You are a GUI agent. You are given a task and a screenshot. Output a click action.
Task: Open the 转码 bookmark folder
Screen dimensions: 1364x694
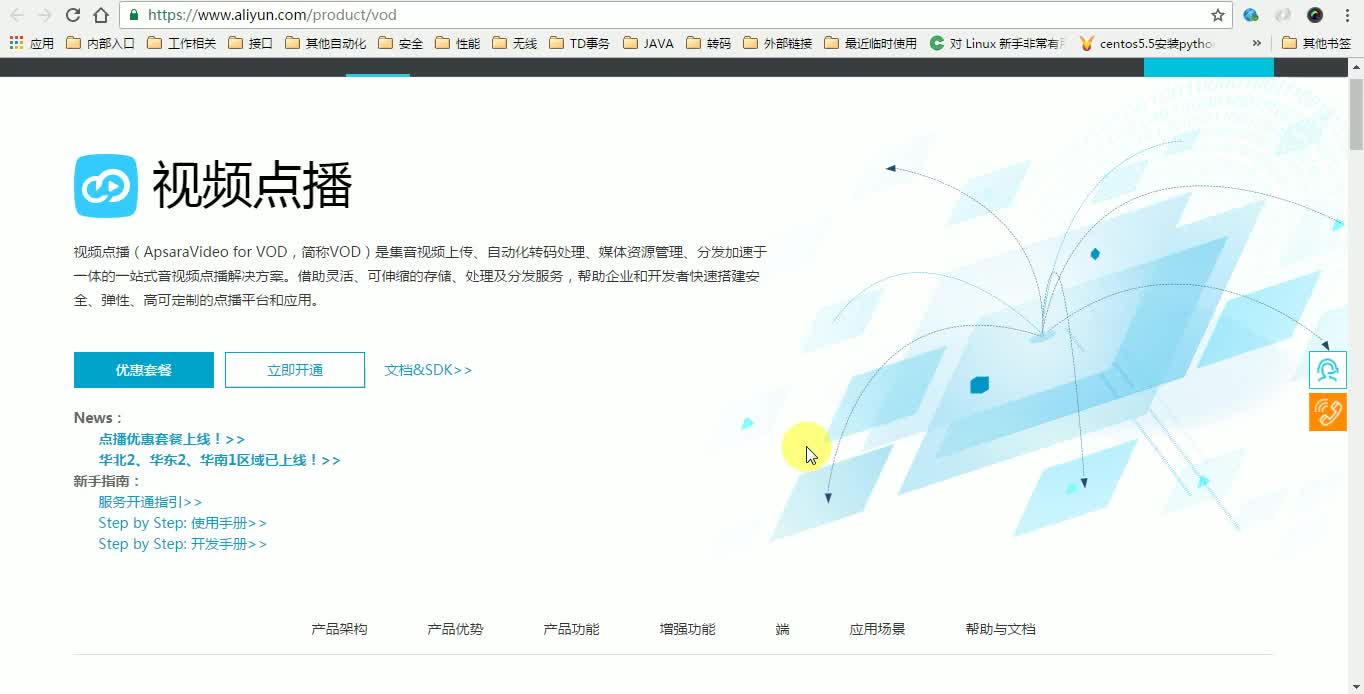tap(708, 43)
